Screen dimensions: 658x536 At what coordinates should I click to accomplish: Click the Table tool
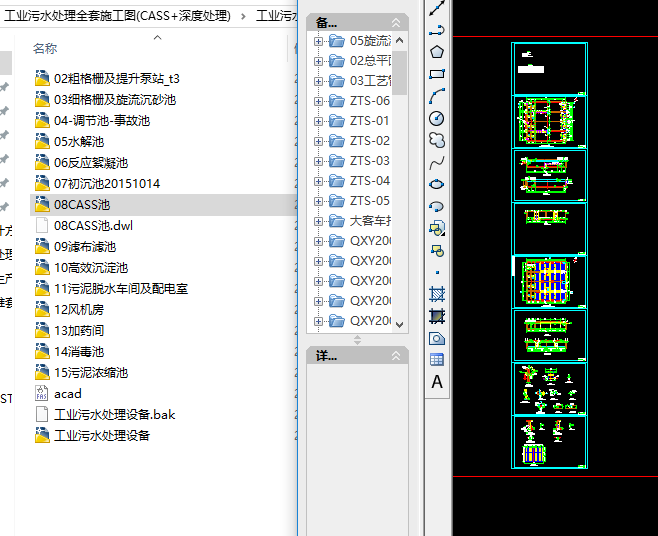pyautogui.click(x=437, y=360)
